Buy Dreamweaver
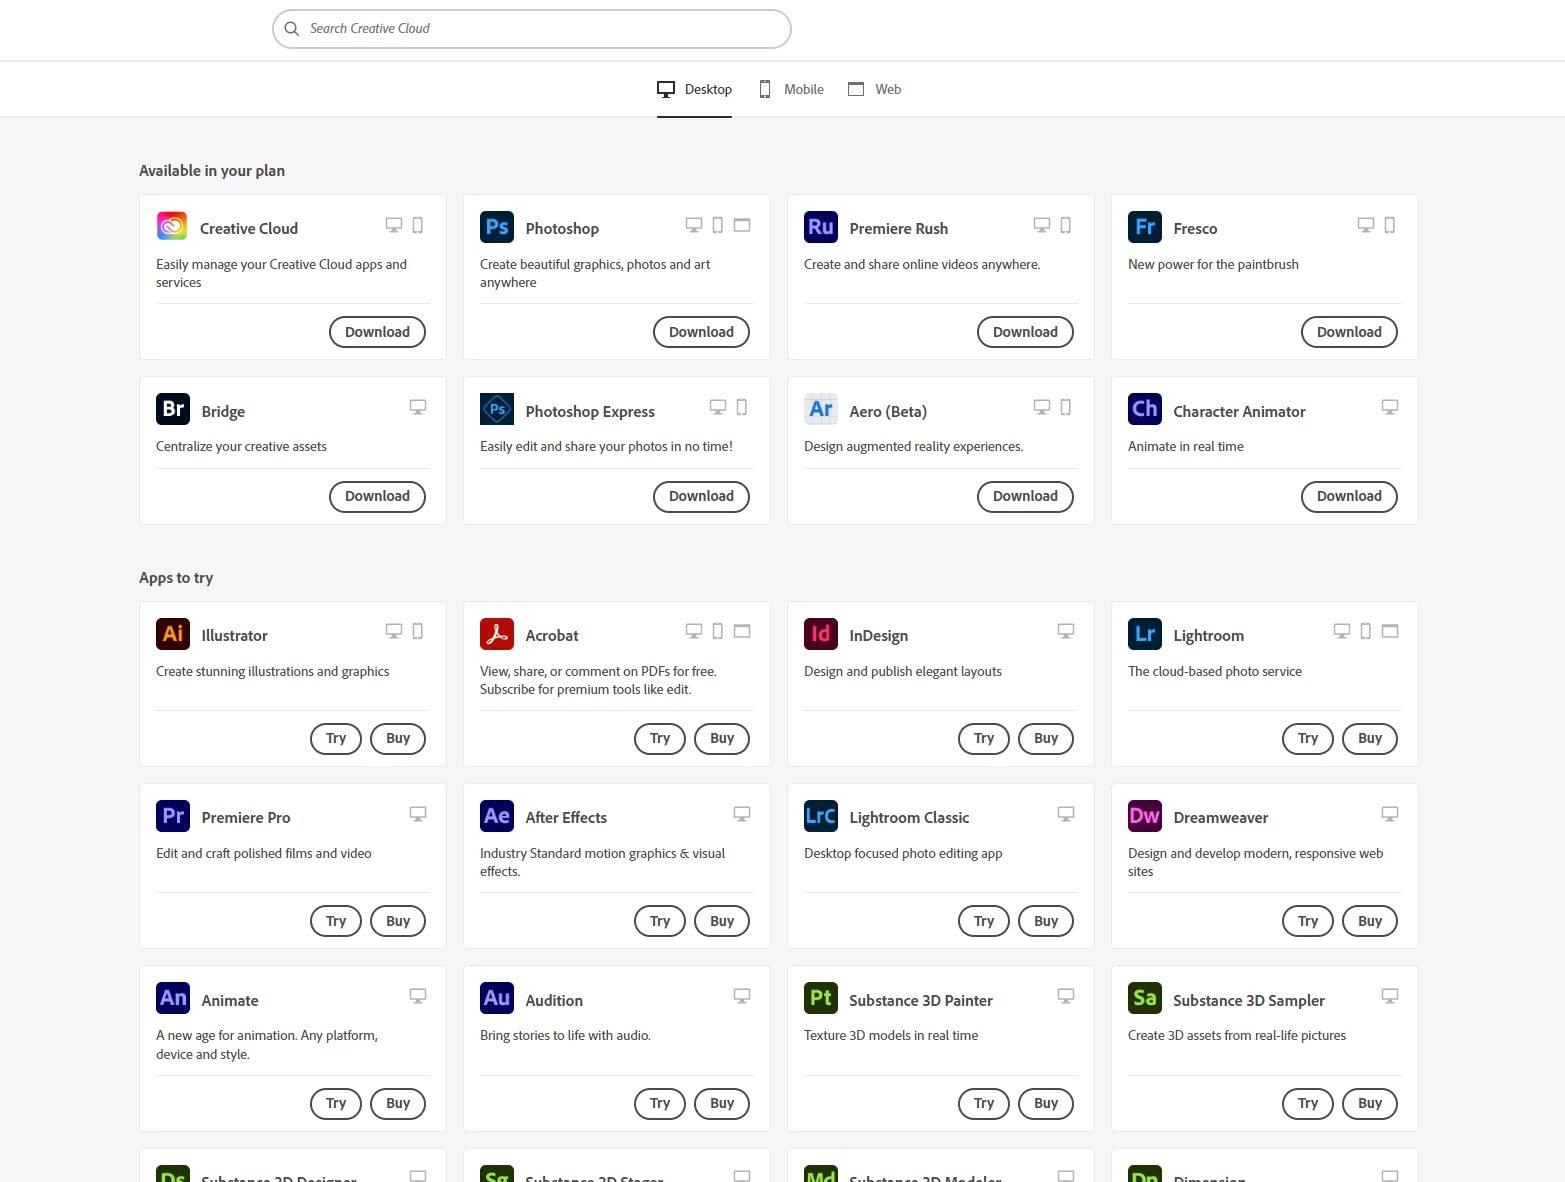 click(1370, 921)
